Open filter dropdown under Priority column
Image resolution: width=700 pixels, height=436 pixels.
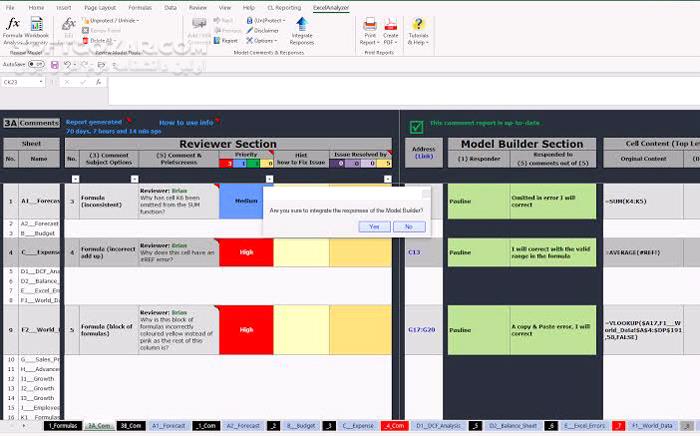(x=269, y=179)
